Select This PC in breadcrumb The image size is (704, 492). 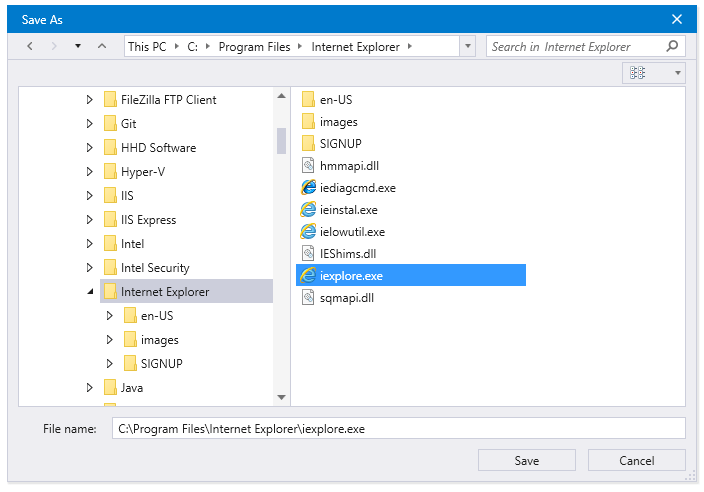[x=147, y=47]
